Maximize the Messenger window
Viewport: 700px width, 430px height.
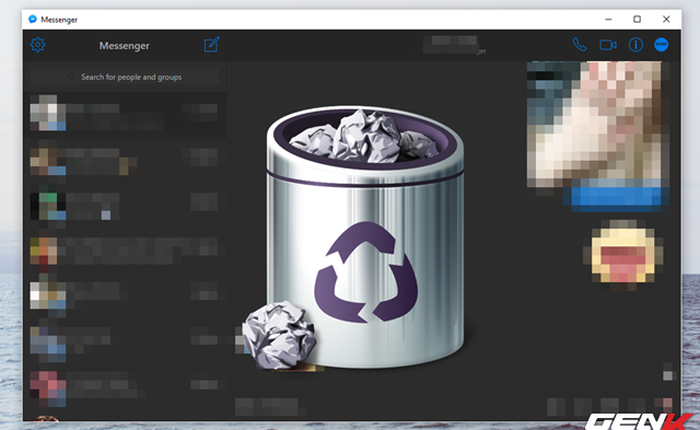[637, 19]
